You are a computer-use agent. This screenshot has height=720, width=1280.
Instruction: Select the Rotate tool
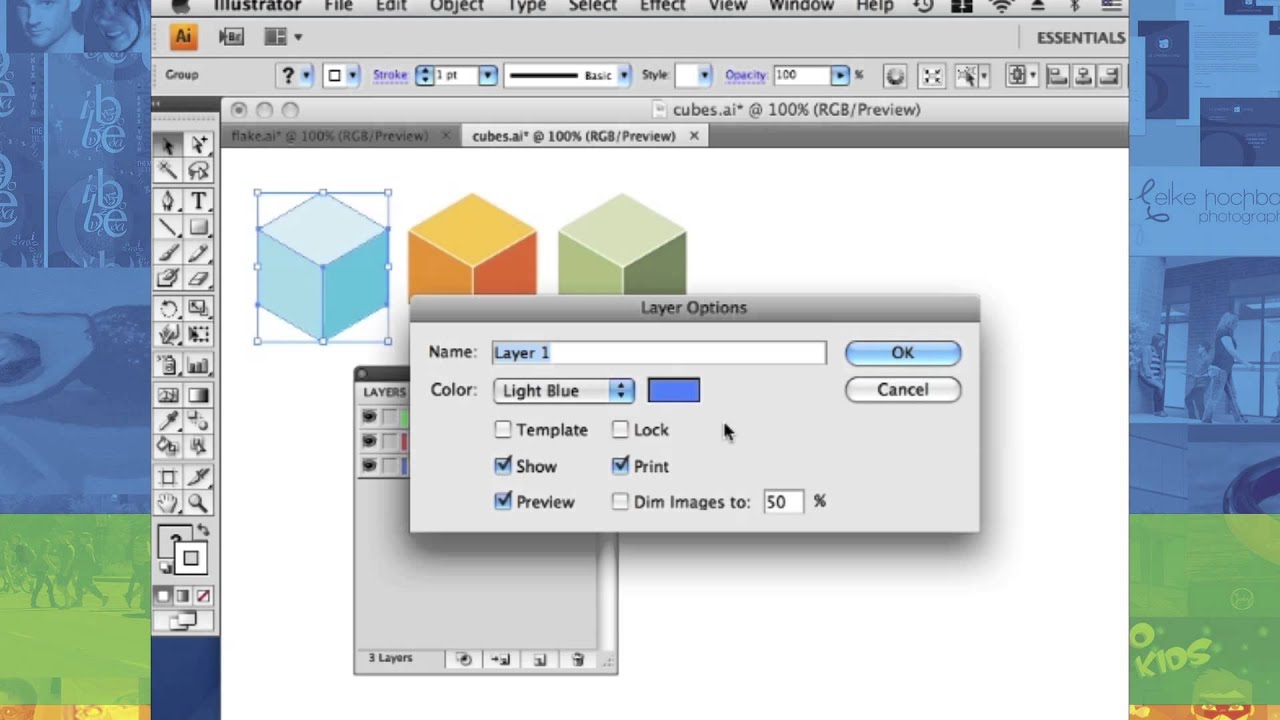tap(168, 309)
